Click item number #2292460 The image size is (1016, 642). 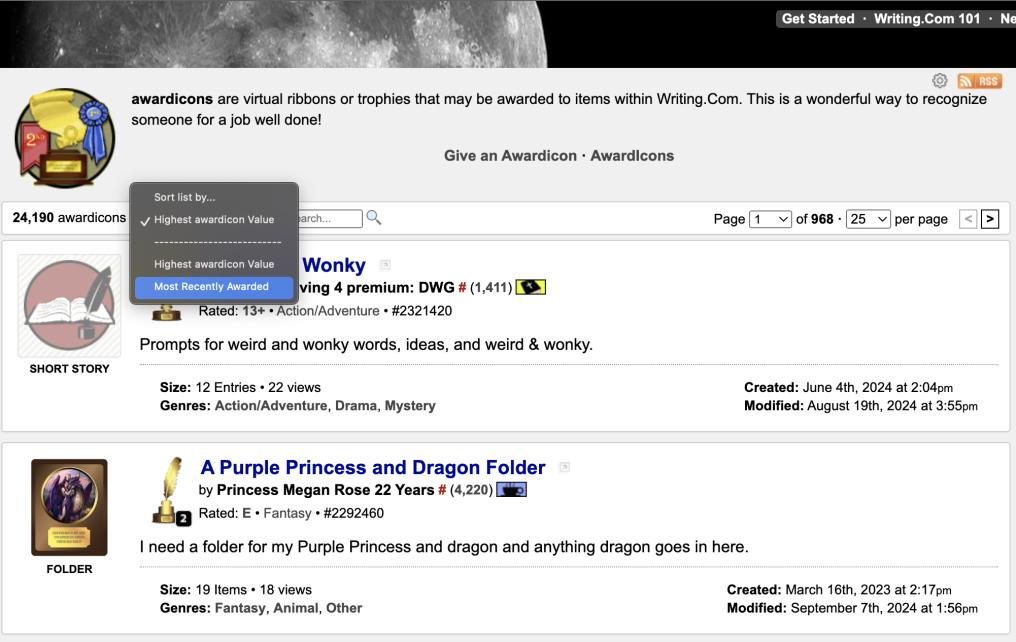(x=353, y=513)
